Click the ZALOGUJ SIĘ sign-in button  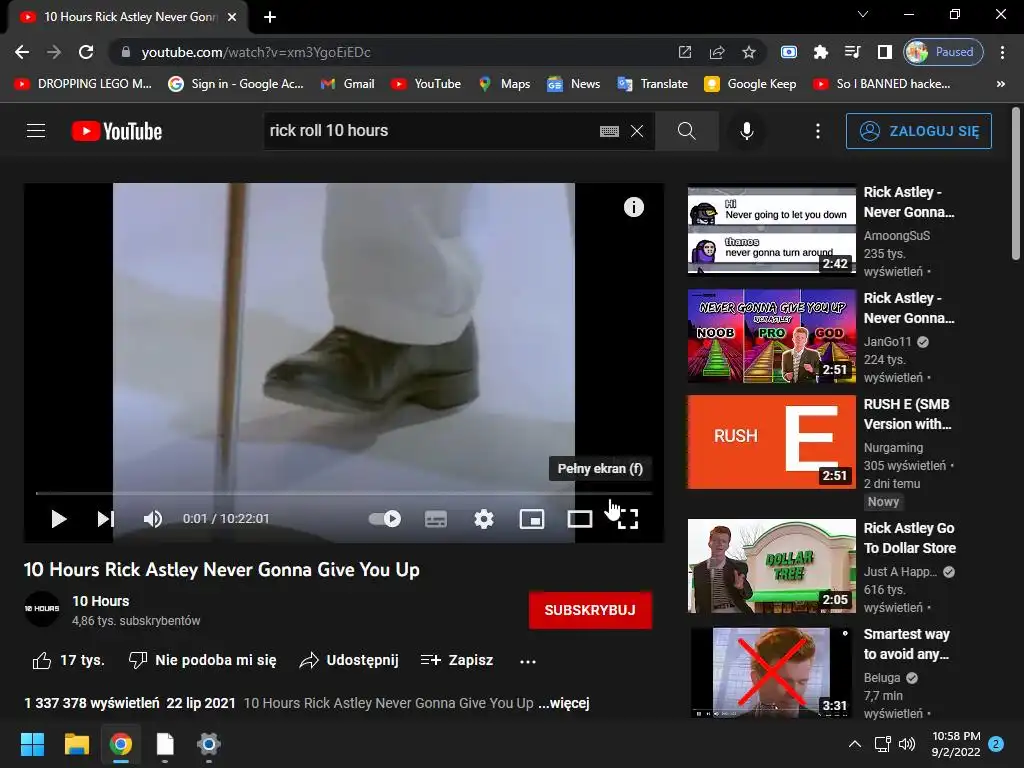coord(918,131)
